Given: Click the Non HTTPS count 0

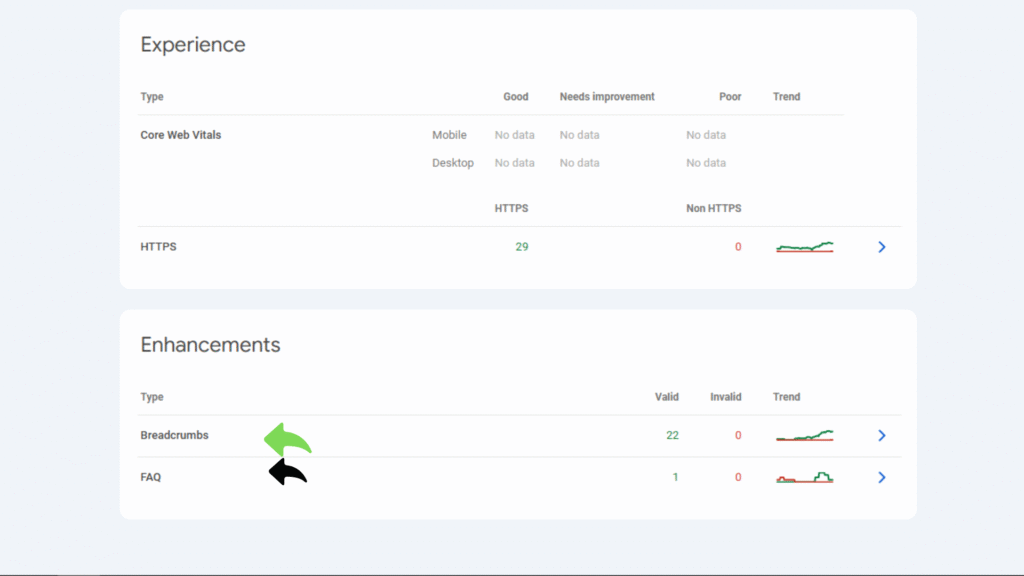Looking at the screenshot, I should (x=738, y=247).
